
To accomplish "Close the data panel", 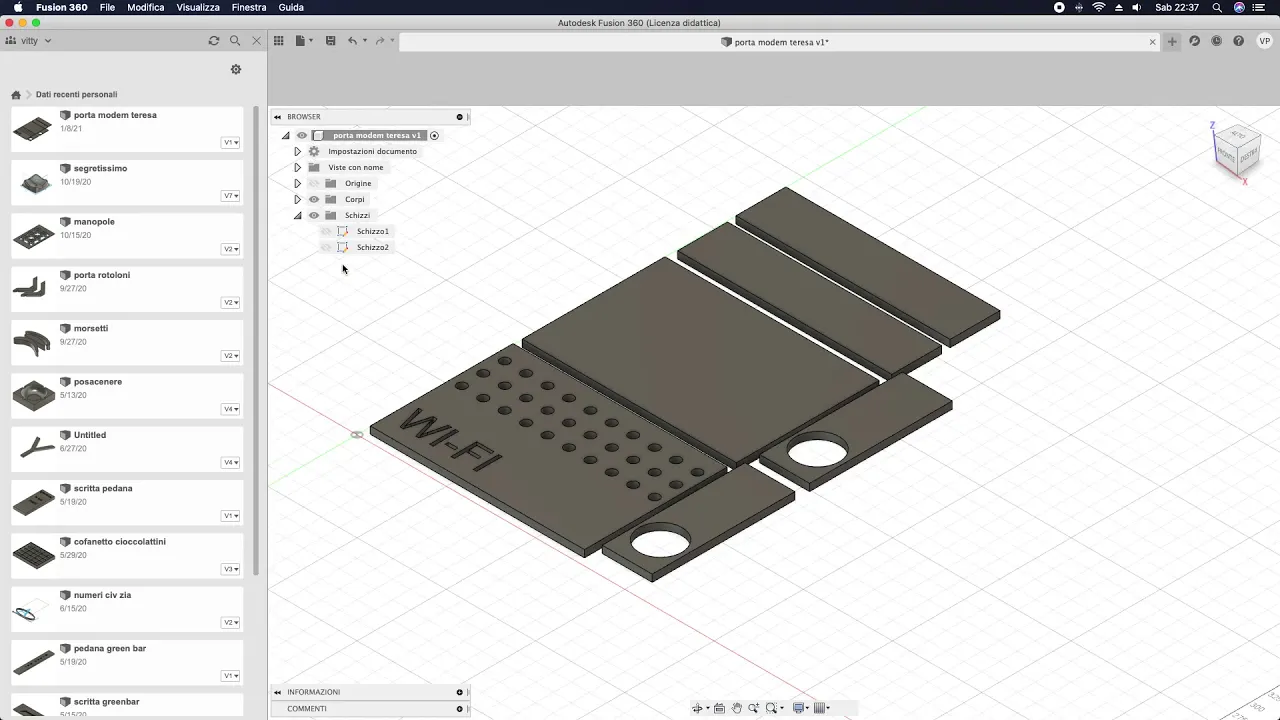I will pos(257,41).
